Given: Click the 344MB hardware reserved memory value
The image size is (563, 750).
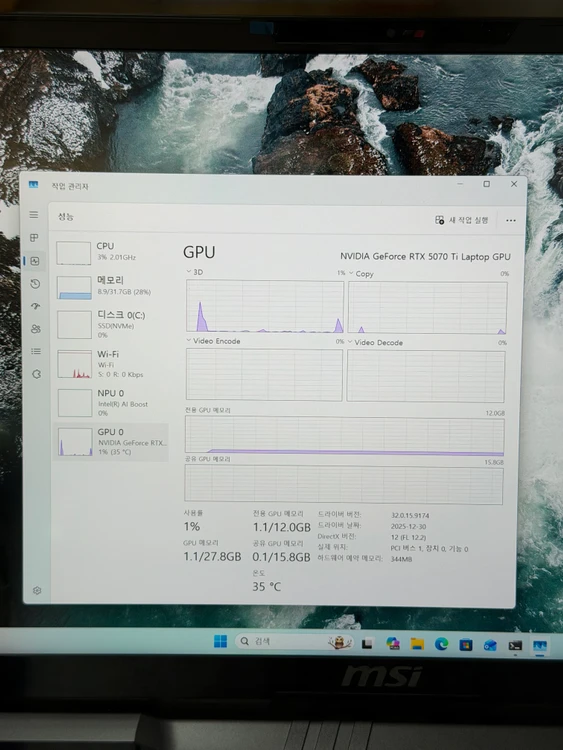Looking at the screenshot, I should 401,559.
